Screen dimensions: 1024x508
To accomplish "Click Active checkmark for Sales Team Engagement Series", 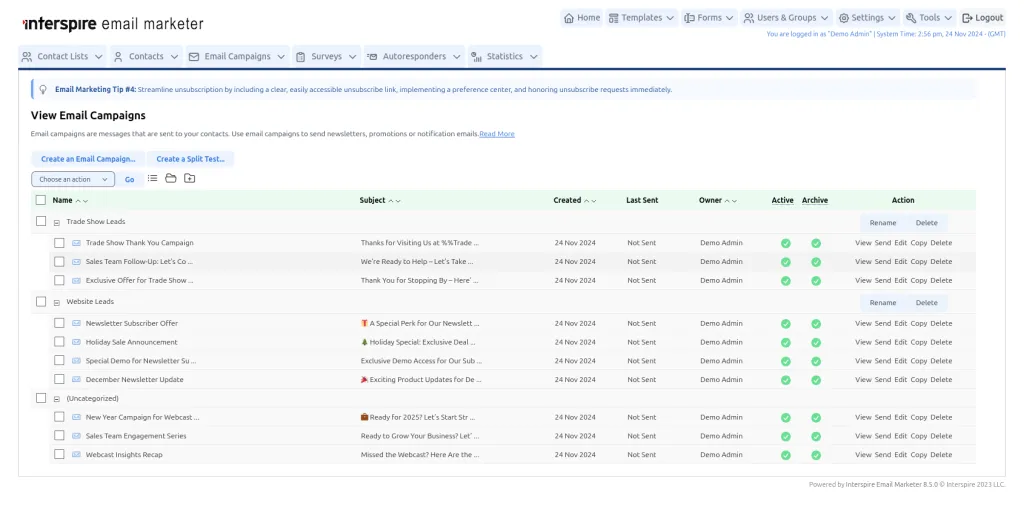I will coord(786,436).
